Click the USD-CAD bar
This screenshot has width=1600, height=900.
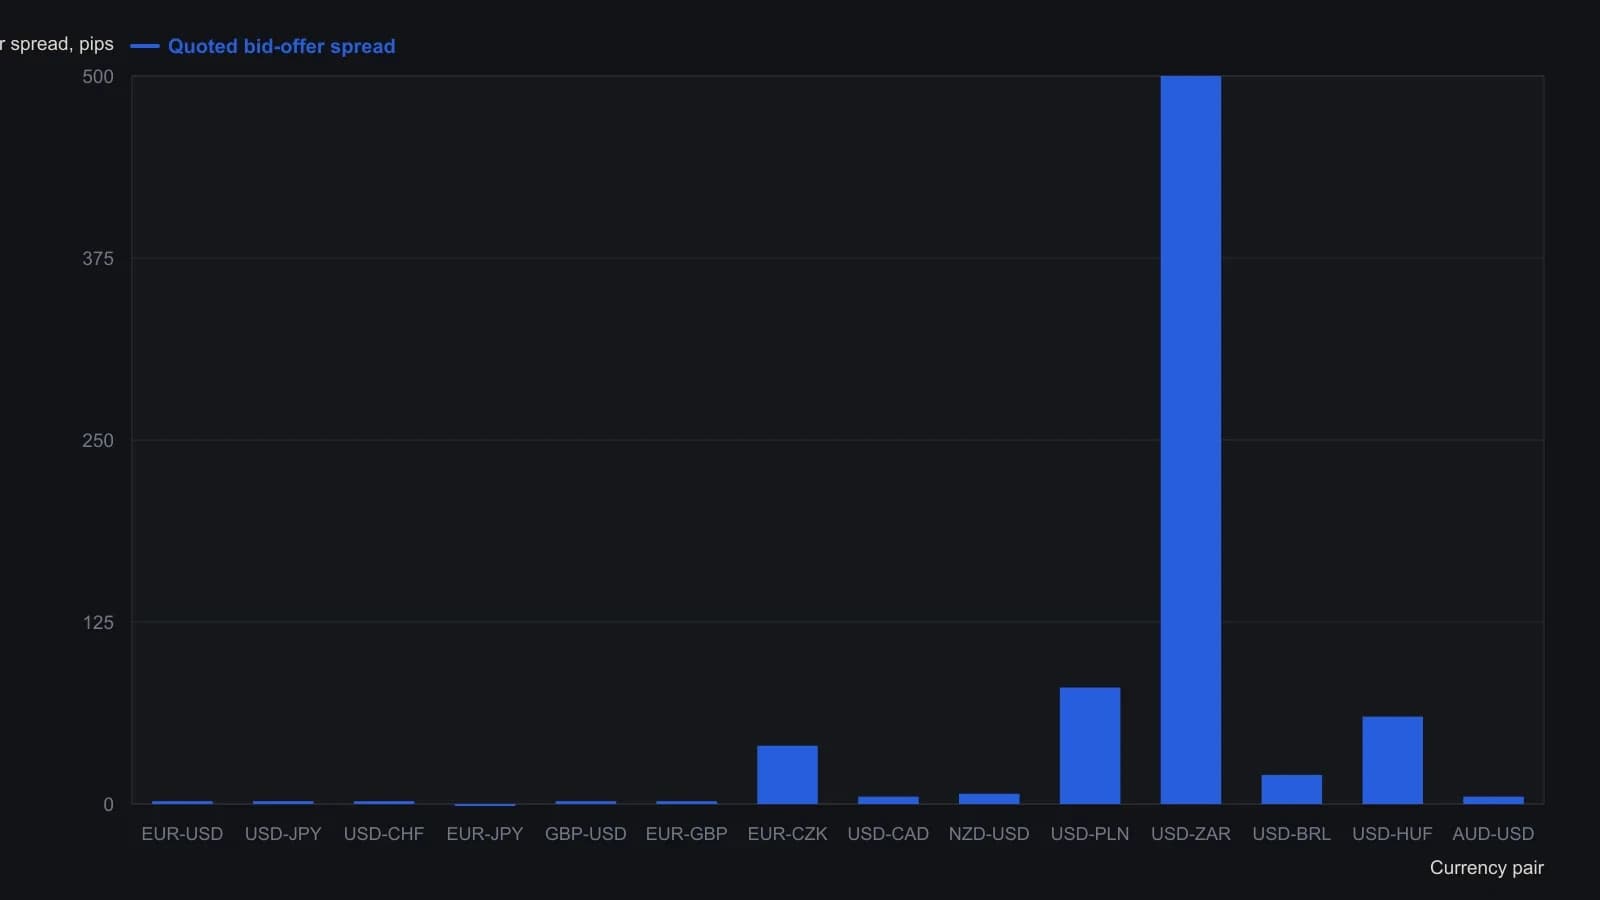[x=888, y=800]
